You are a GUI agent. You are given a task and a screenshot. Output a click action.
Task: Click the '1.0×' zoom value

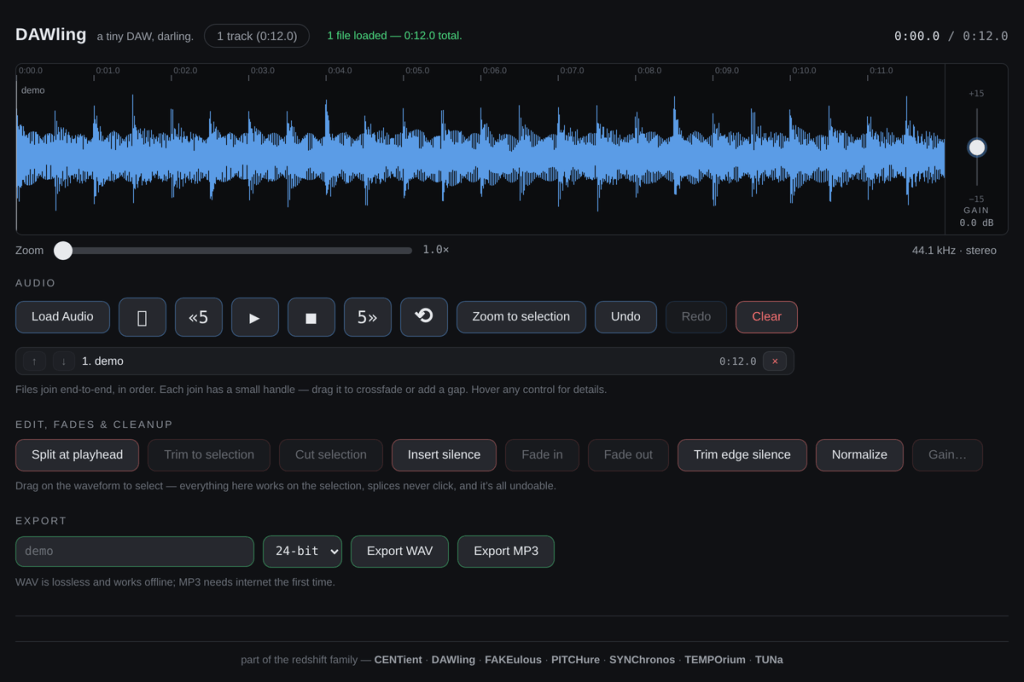click(x=436, y=250)
